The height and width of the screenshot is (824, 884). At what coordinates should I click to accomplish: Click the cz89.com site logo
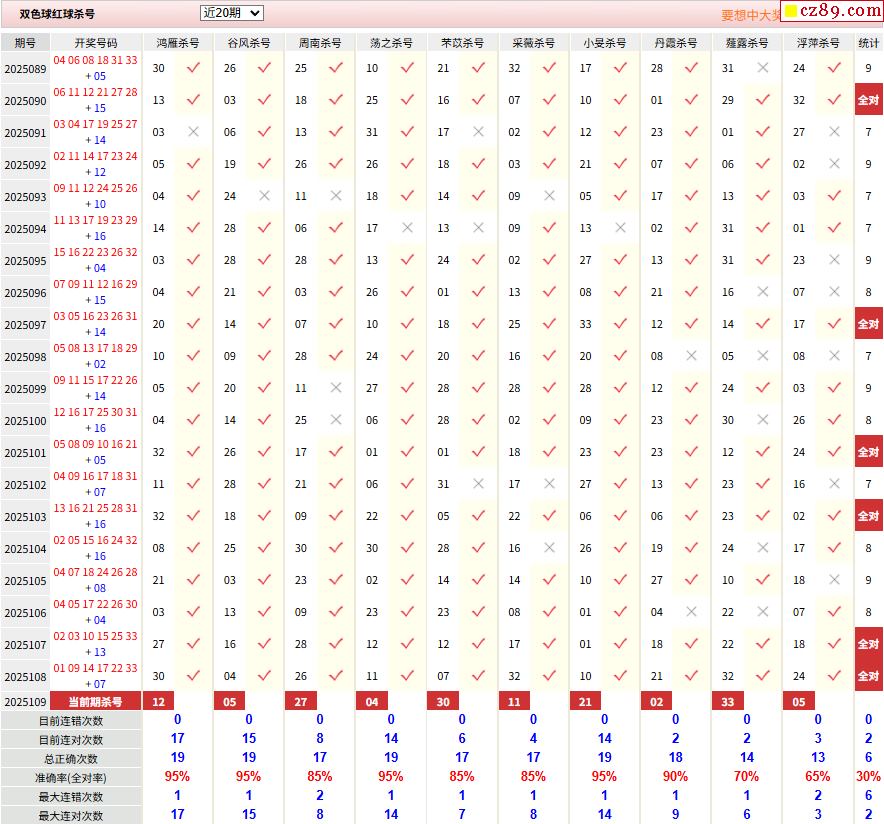[831, 11]
